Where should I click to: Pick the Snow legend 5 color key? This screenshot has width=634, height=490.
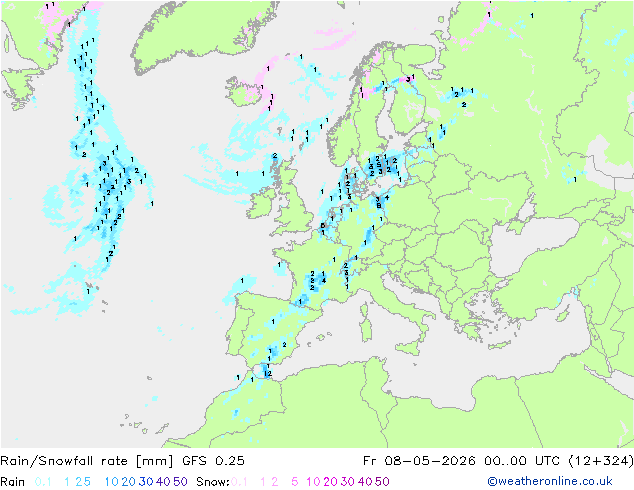[295, 482]
